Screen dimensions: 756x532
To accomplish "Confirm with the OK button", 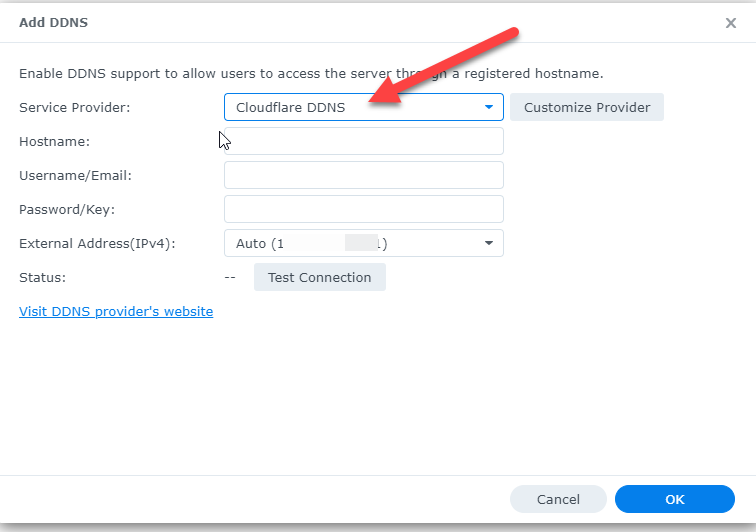I will 675,499.
